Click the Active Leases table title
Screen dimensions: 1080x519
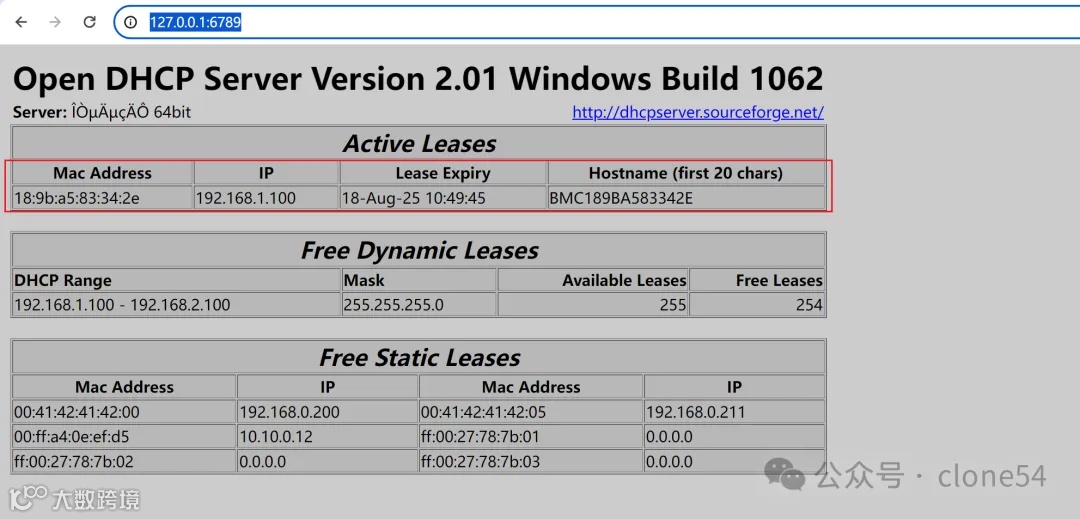click(x=419, y=143)
